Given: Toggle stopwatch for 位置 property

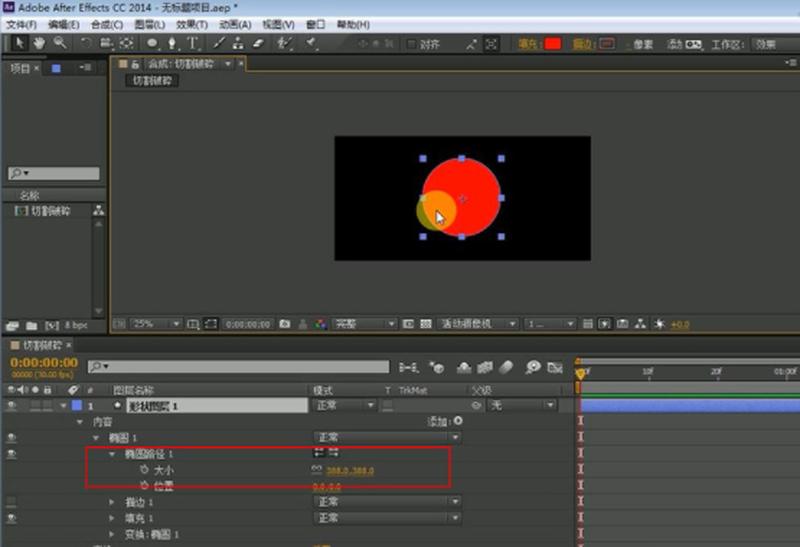Looking at the screenshot, I should click(x=144, y=485).
